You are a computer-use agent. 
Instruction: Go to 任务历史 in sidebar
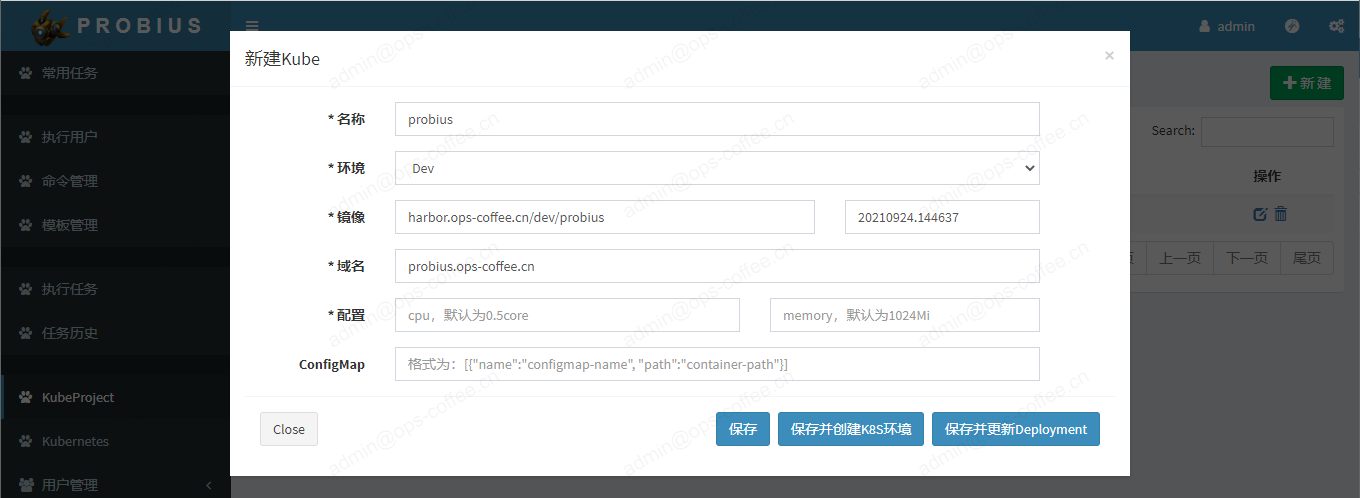tap(70, 333)
